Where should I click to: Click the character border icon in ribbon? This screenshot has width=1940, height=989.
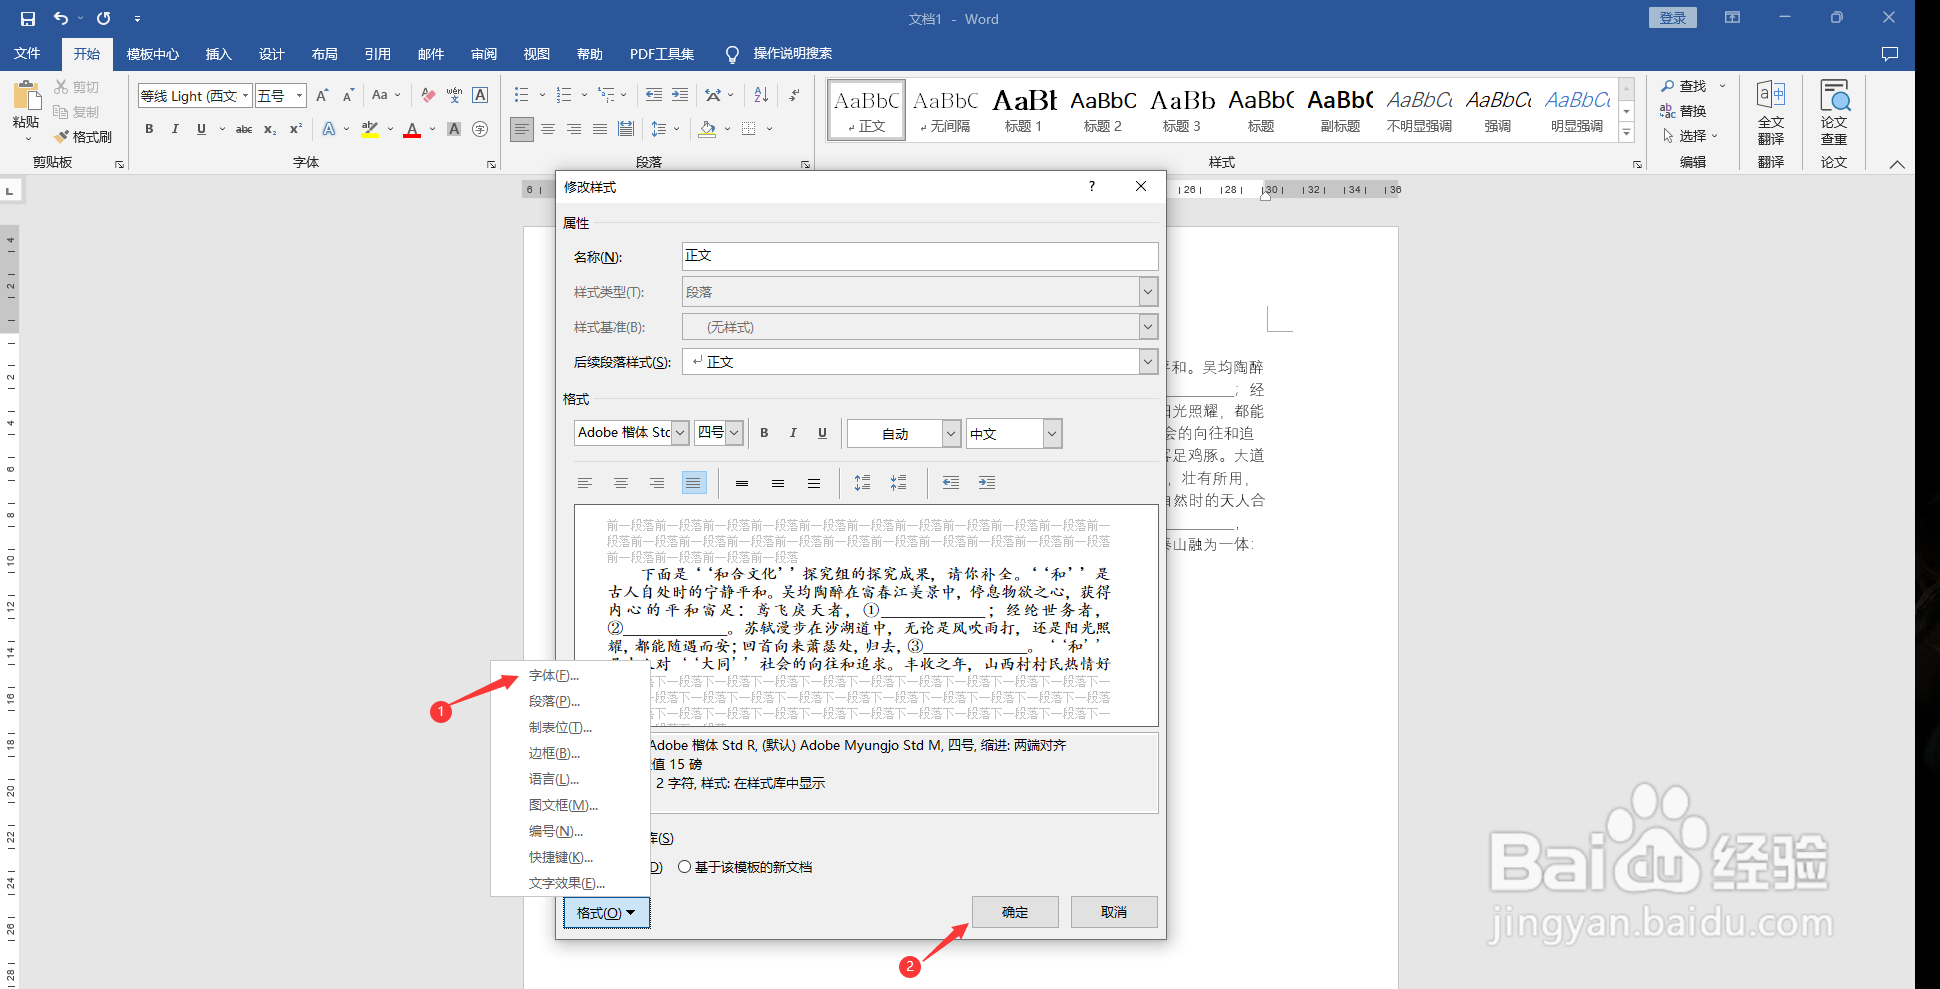tap(480, 95)
